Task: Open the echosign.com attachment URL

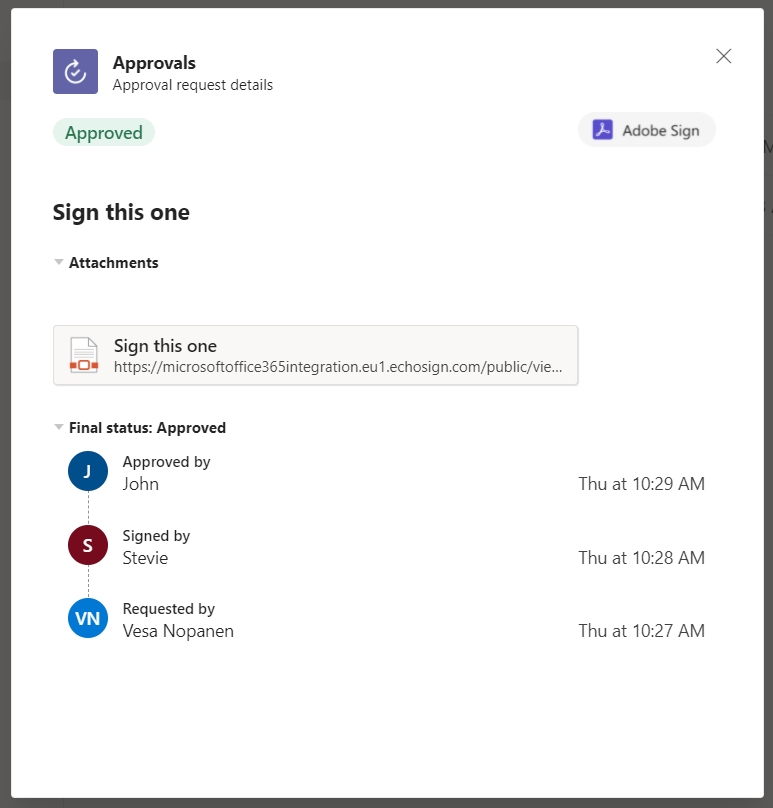Action: [338, 367]
